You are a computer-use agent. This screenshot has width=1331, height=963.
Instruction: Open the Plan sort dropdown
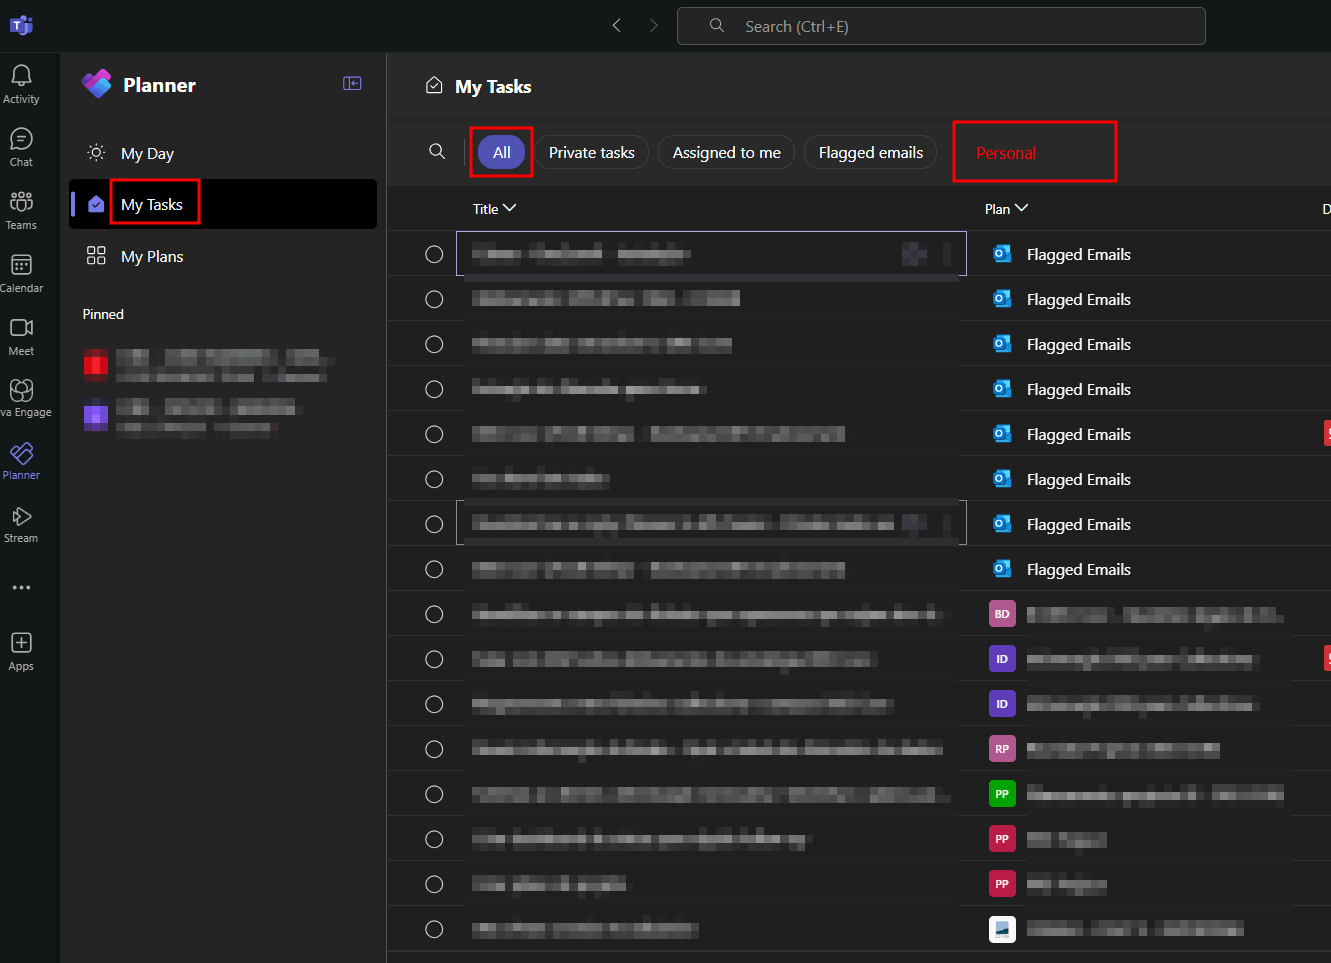[1006, 208]
